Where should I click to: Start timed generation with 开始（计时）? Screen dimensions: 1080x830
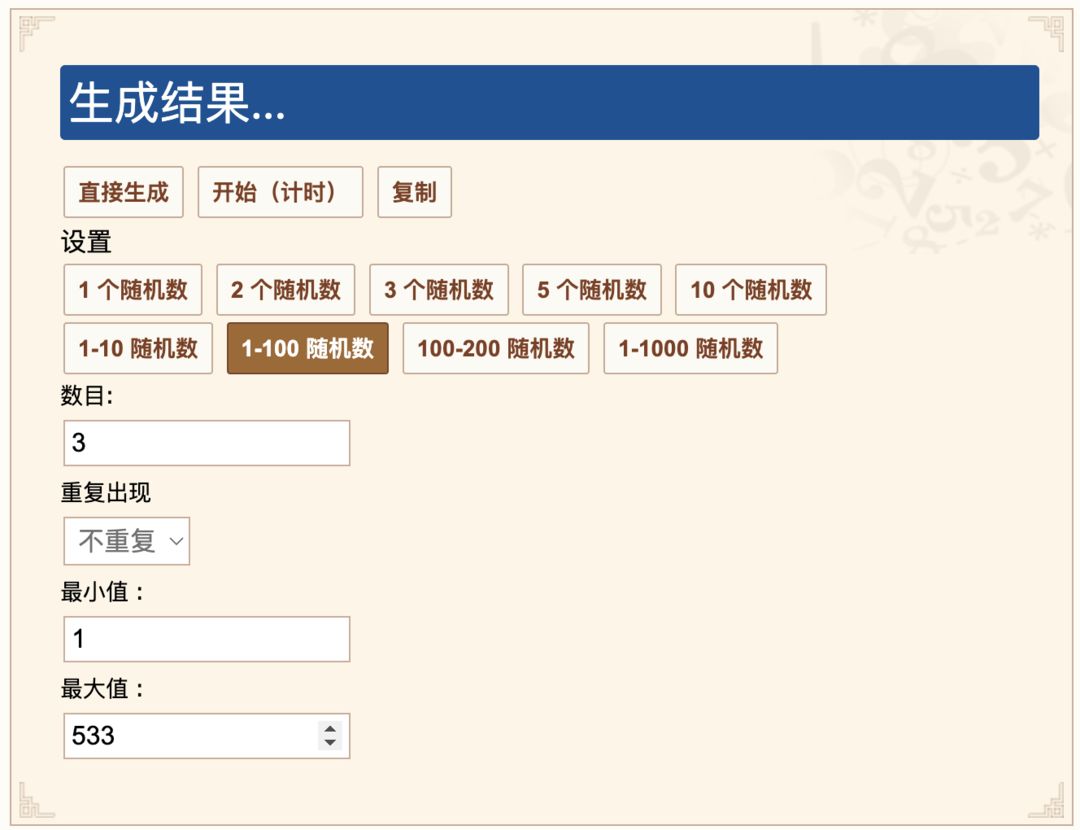pyautogui.click(x=280, y=191)
